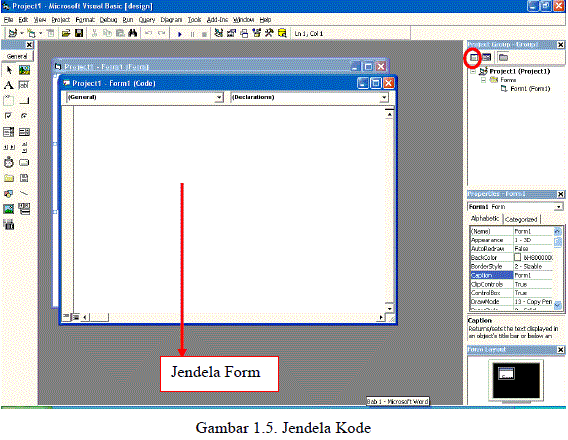This screenshot has width=568, height=440.
Task: Click the End stop toolbar button
Action: point(204,34)
